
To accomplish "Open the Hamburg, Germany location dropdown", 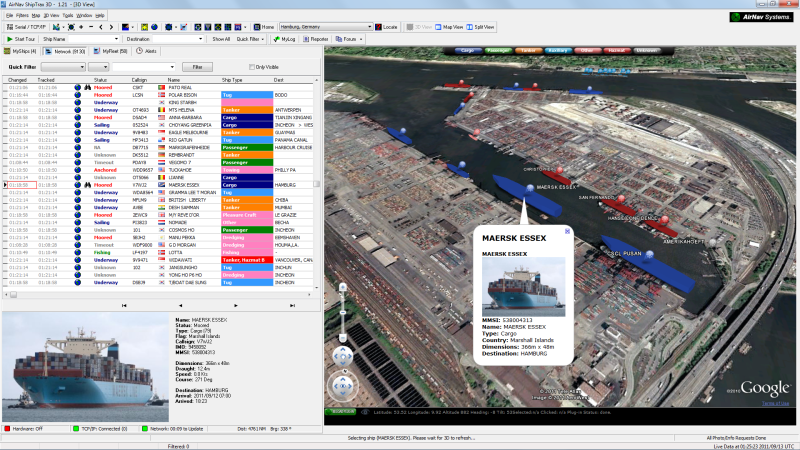I will 370,27.
